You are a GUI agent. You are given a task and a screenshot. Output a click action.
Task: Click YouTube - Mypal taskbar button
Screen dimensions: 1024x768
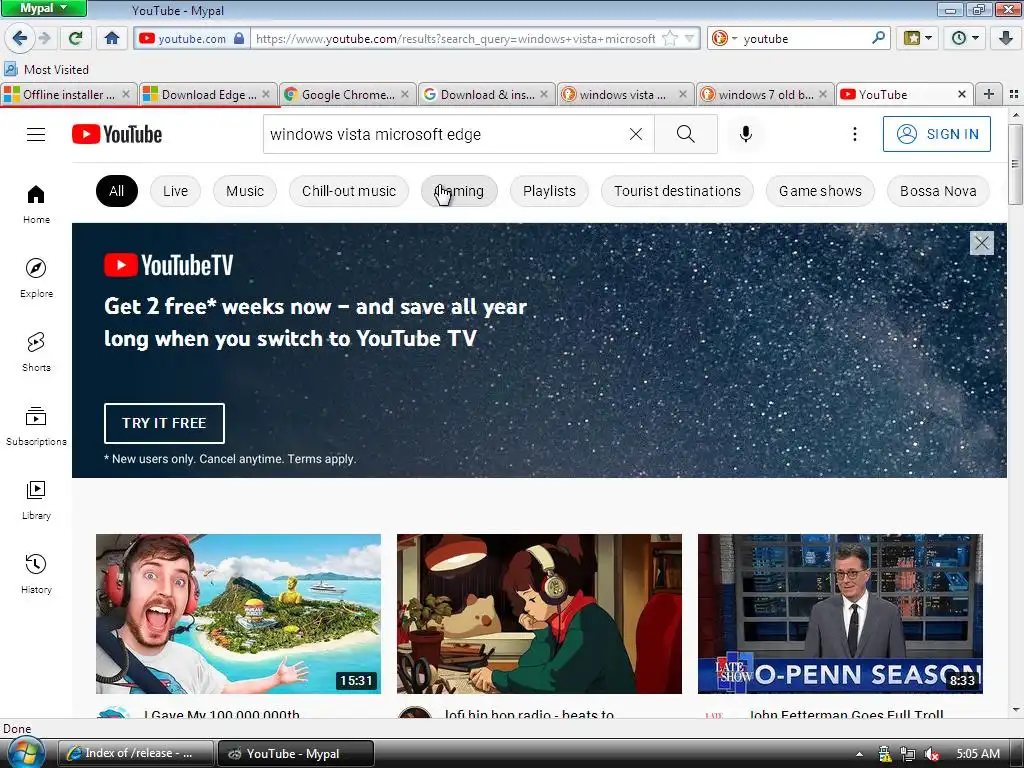(295, 754)
